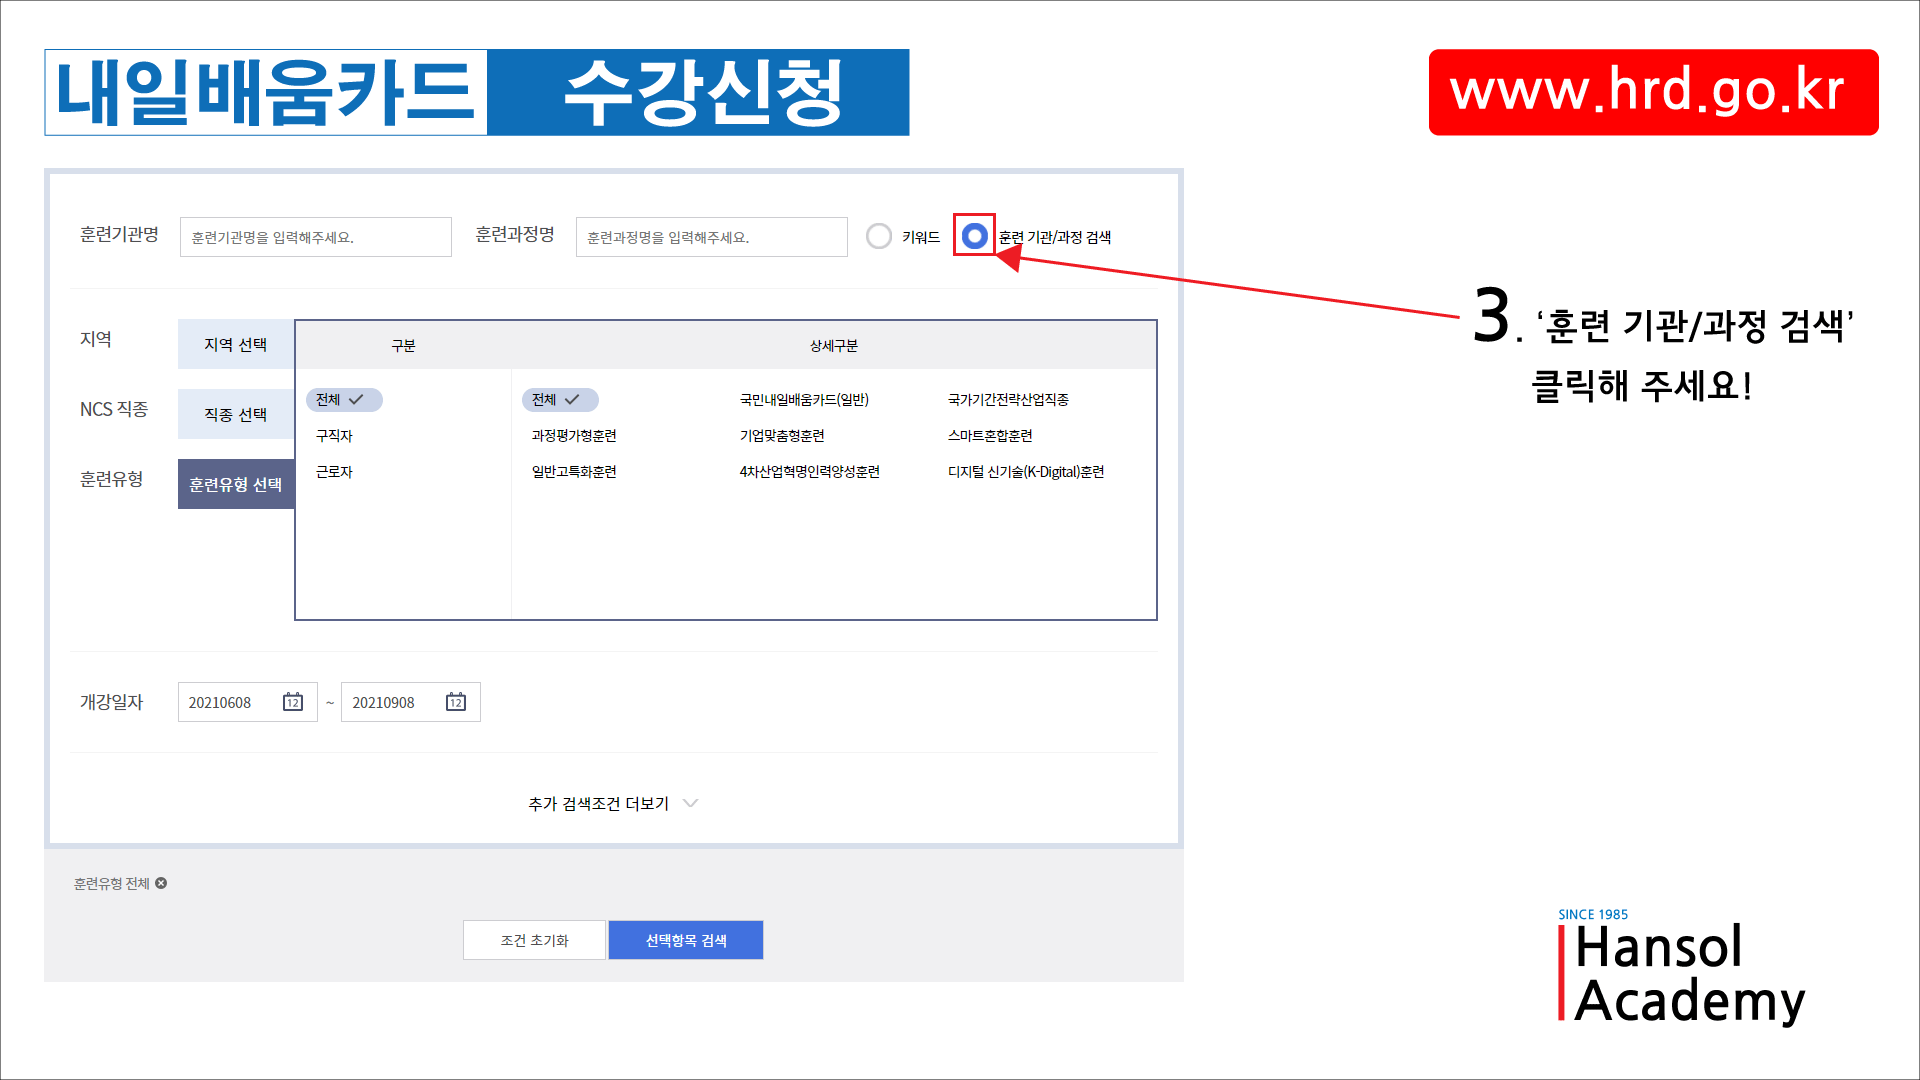Select 국가기간전략산업직종 option
This screenshot has width=1920, height=1080.
tap(1008, 400)
